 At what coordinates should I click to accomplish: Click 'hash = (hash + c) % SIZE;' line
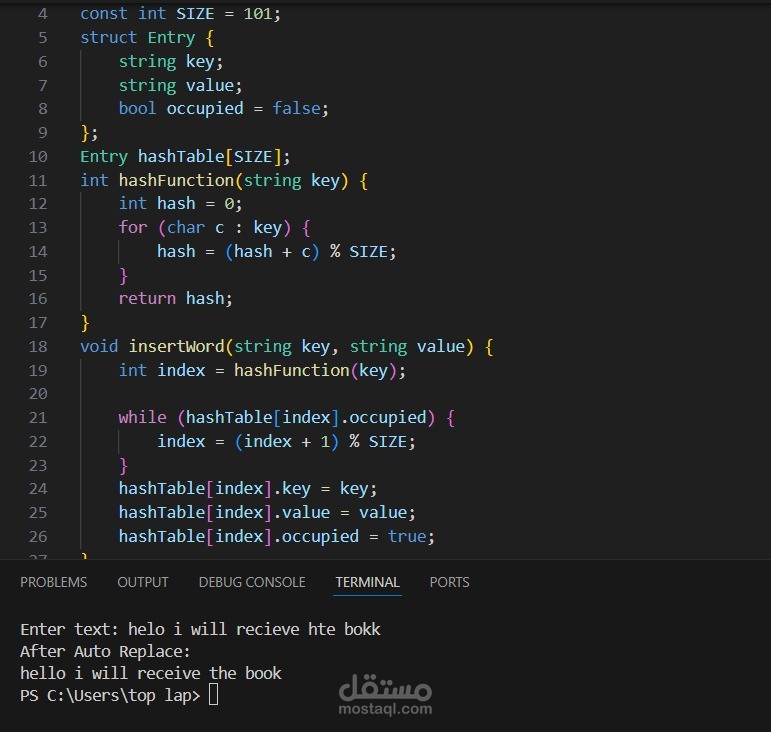pos(276,252)
